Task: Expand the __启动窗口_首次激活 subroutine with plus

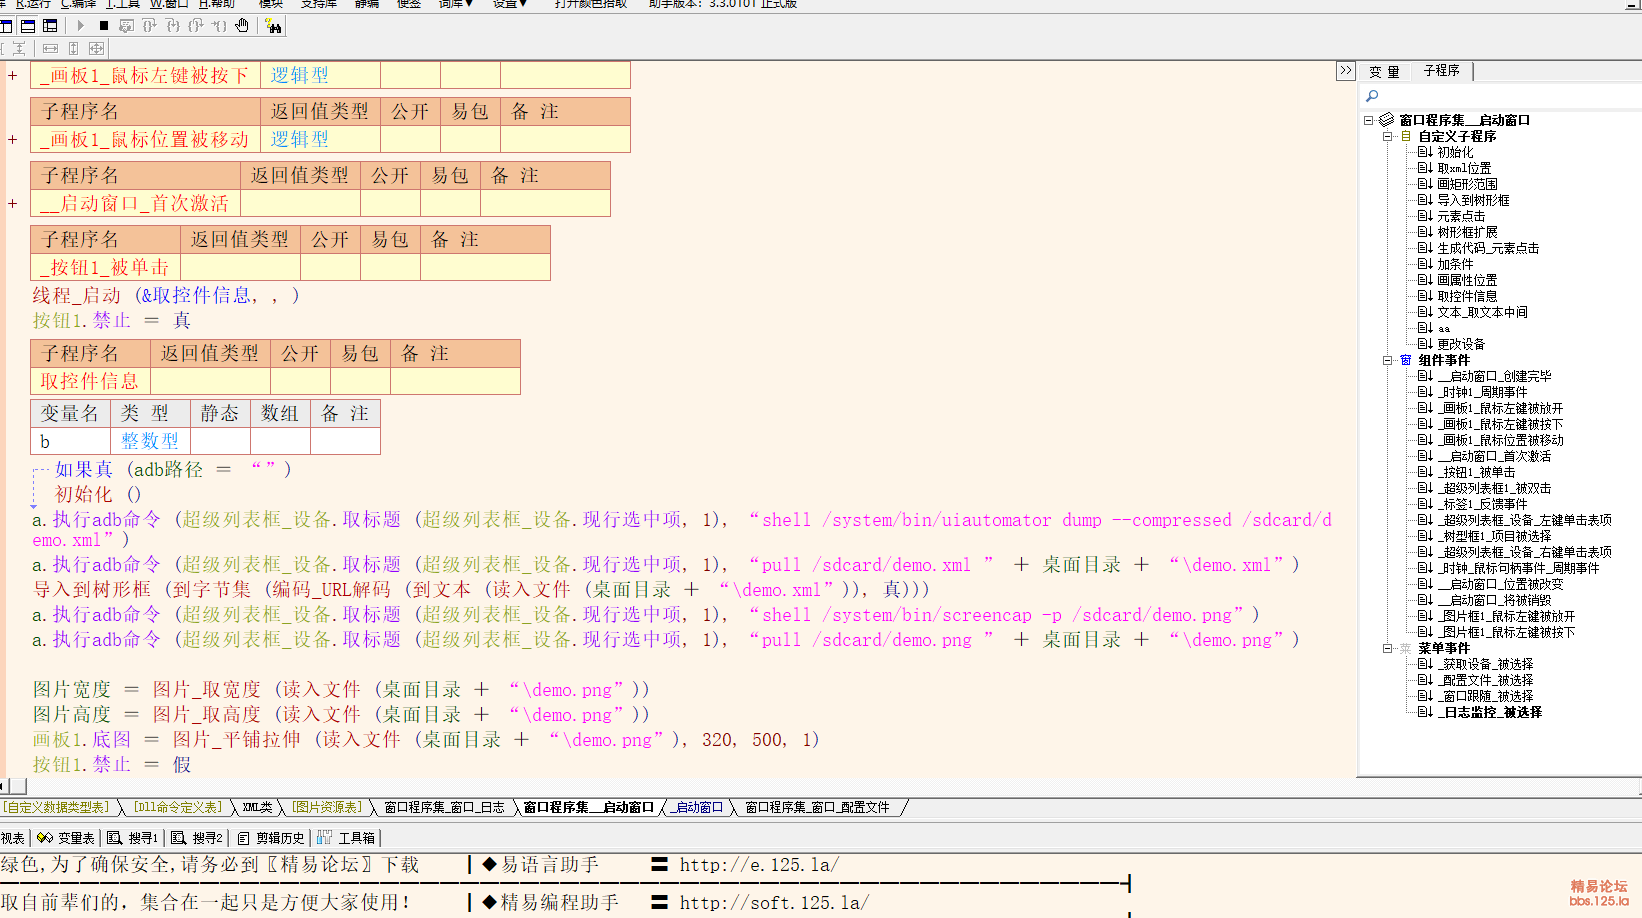Action: (x=12, y=203)
